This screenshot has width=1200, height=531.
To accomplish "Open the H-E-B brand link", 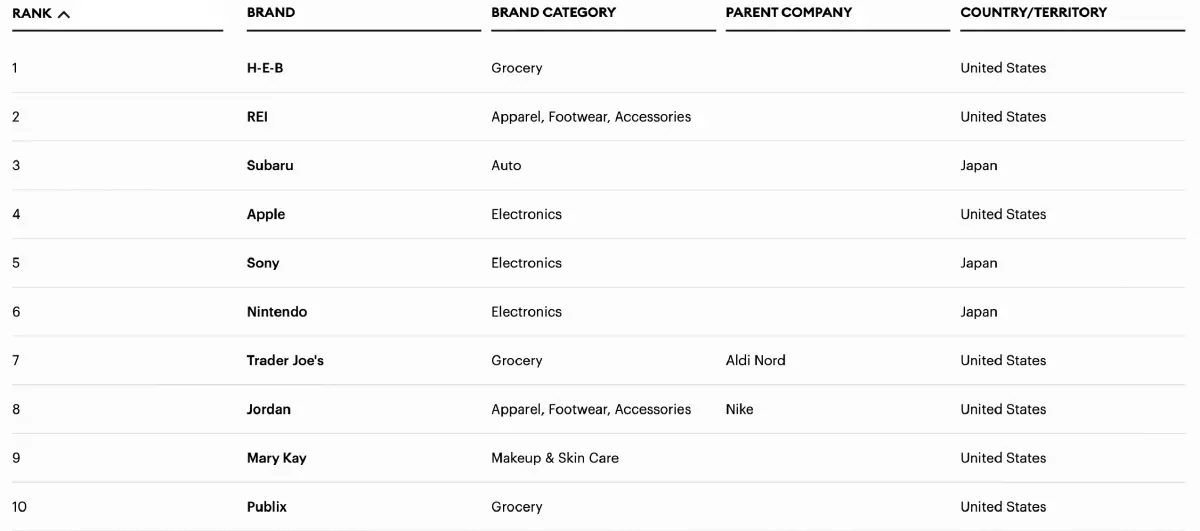I will click(265, 68).
